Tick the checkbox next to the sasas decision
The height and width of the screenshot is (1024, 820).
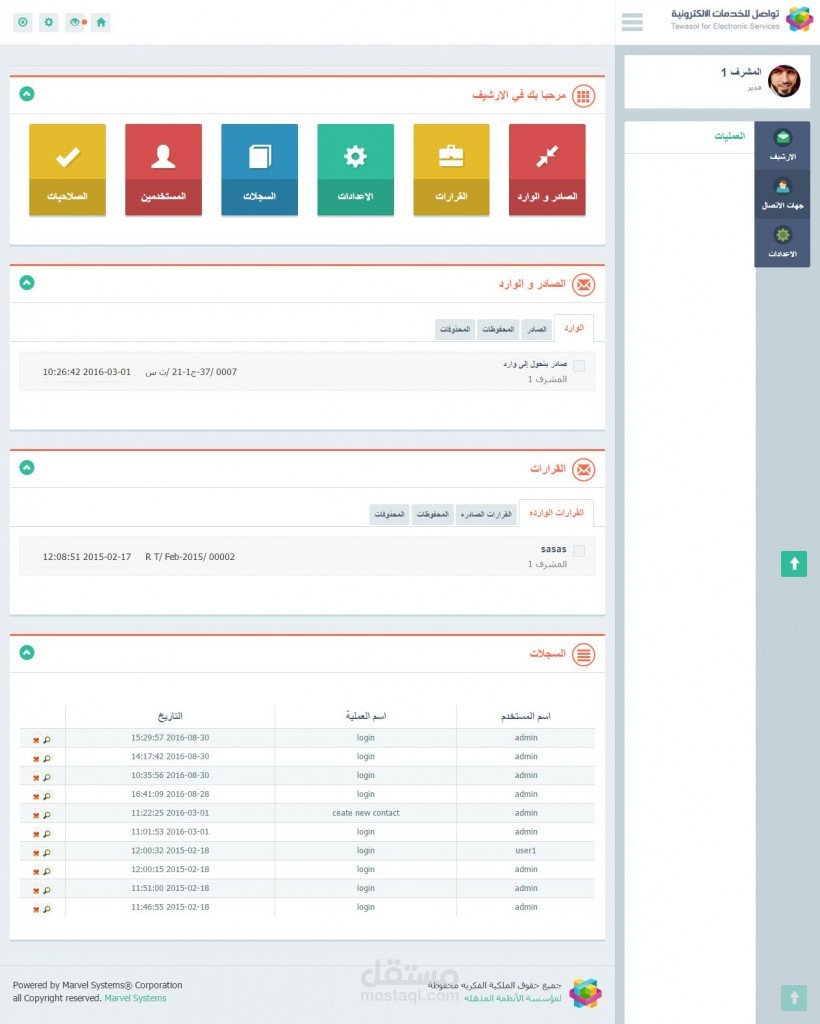[x=578, y=549]
